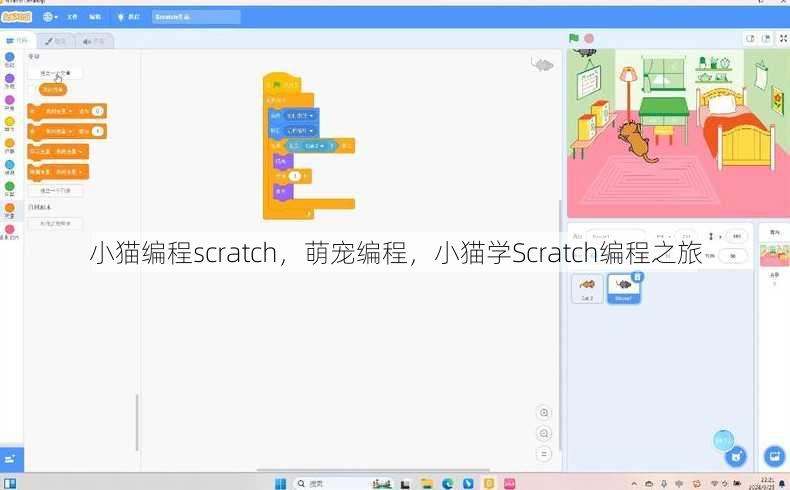Open the Tutorials lightbulb menu
Screen dimensions: 790x490
(128, 17)
